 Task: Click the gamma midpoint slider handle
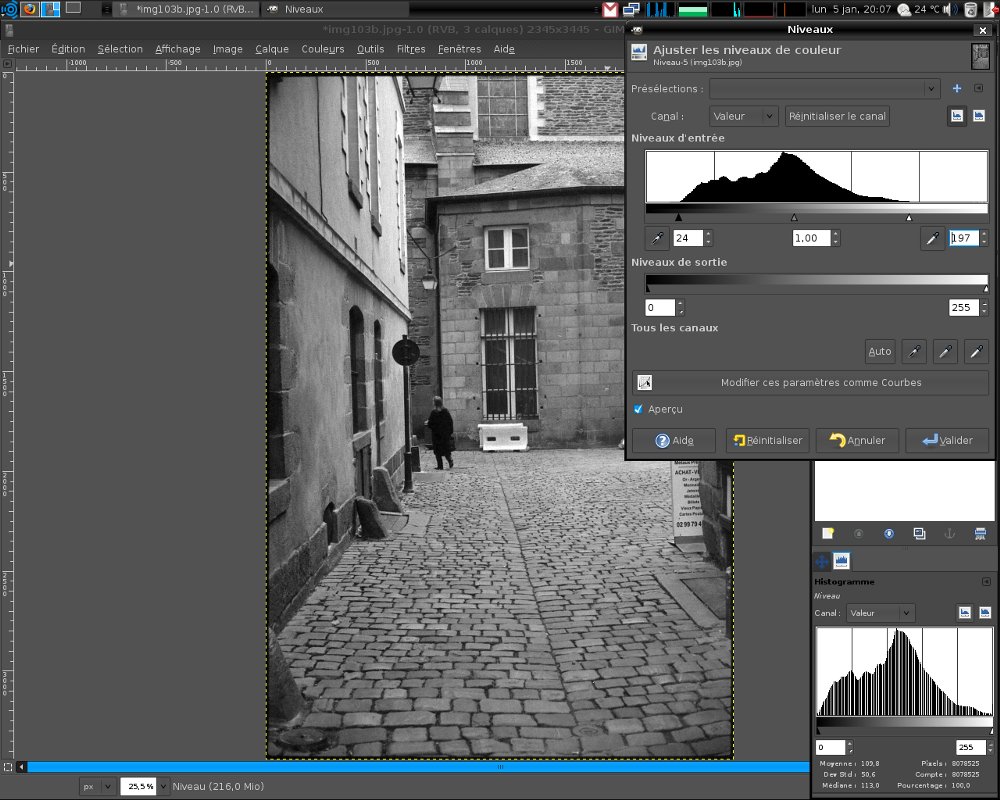794,218
